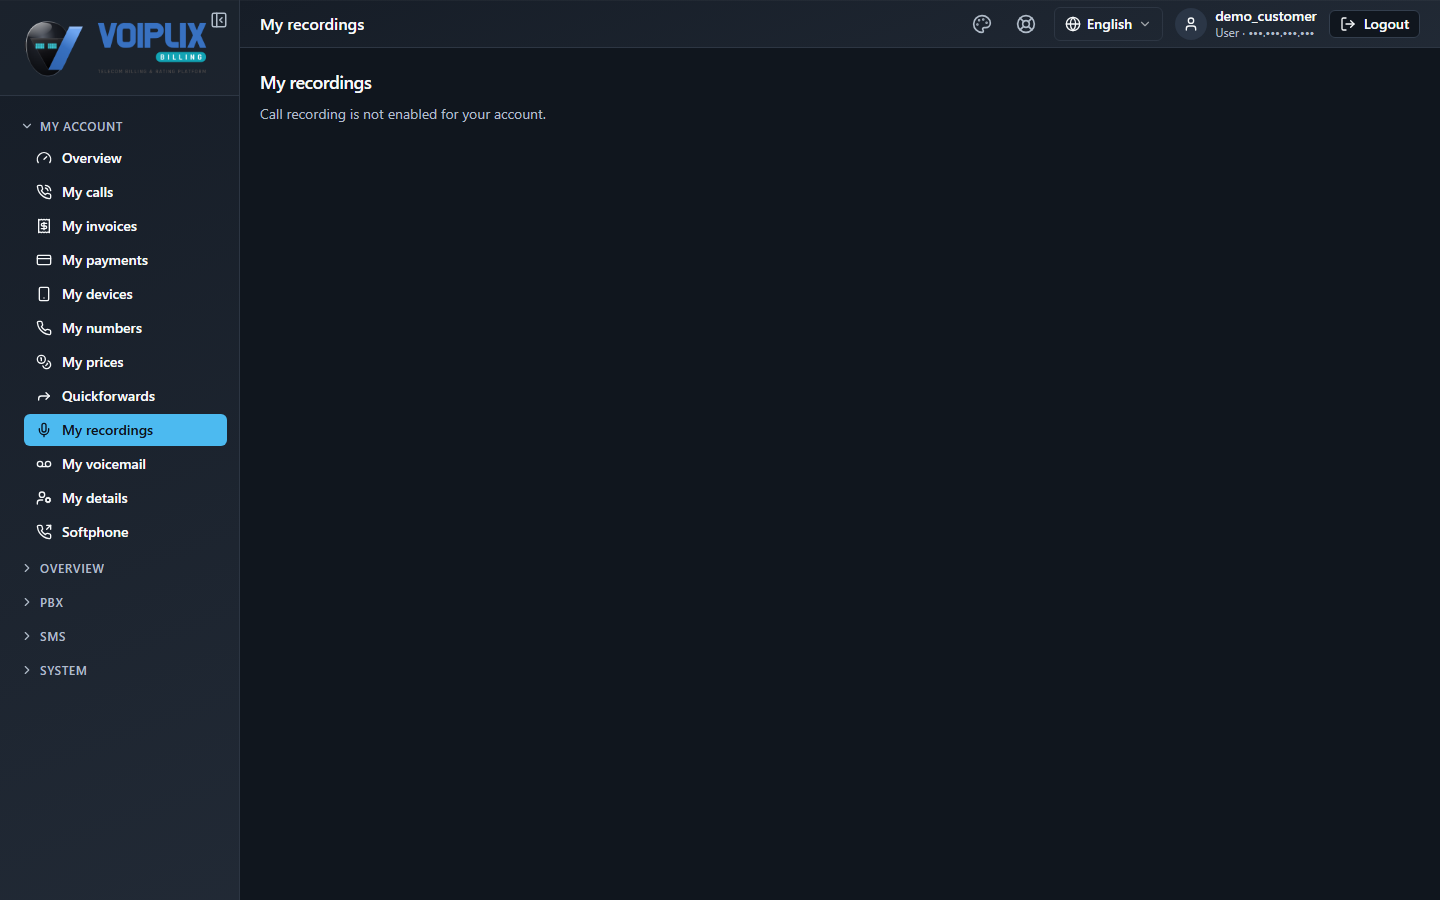Screen dimensions: 1440x900
Task: Open the theme palette icon
Action: point(982,24)
